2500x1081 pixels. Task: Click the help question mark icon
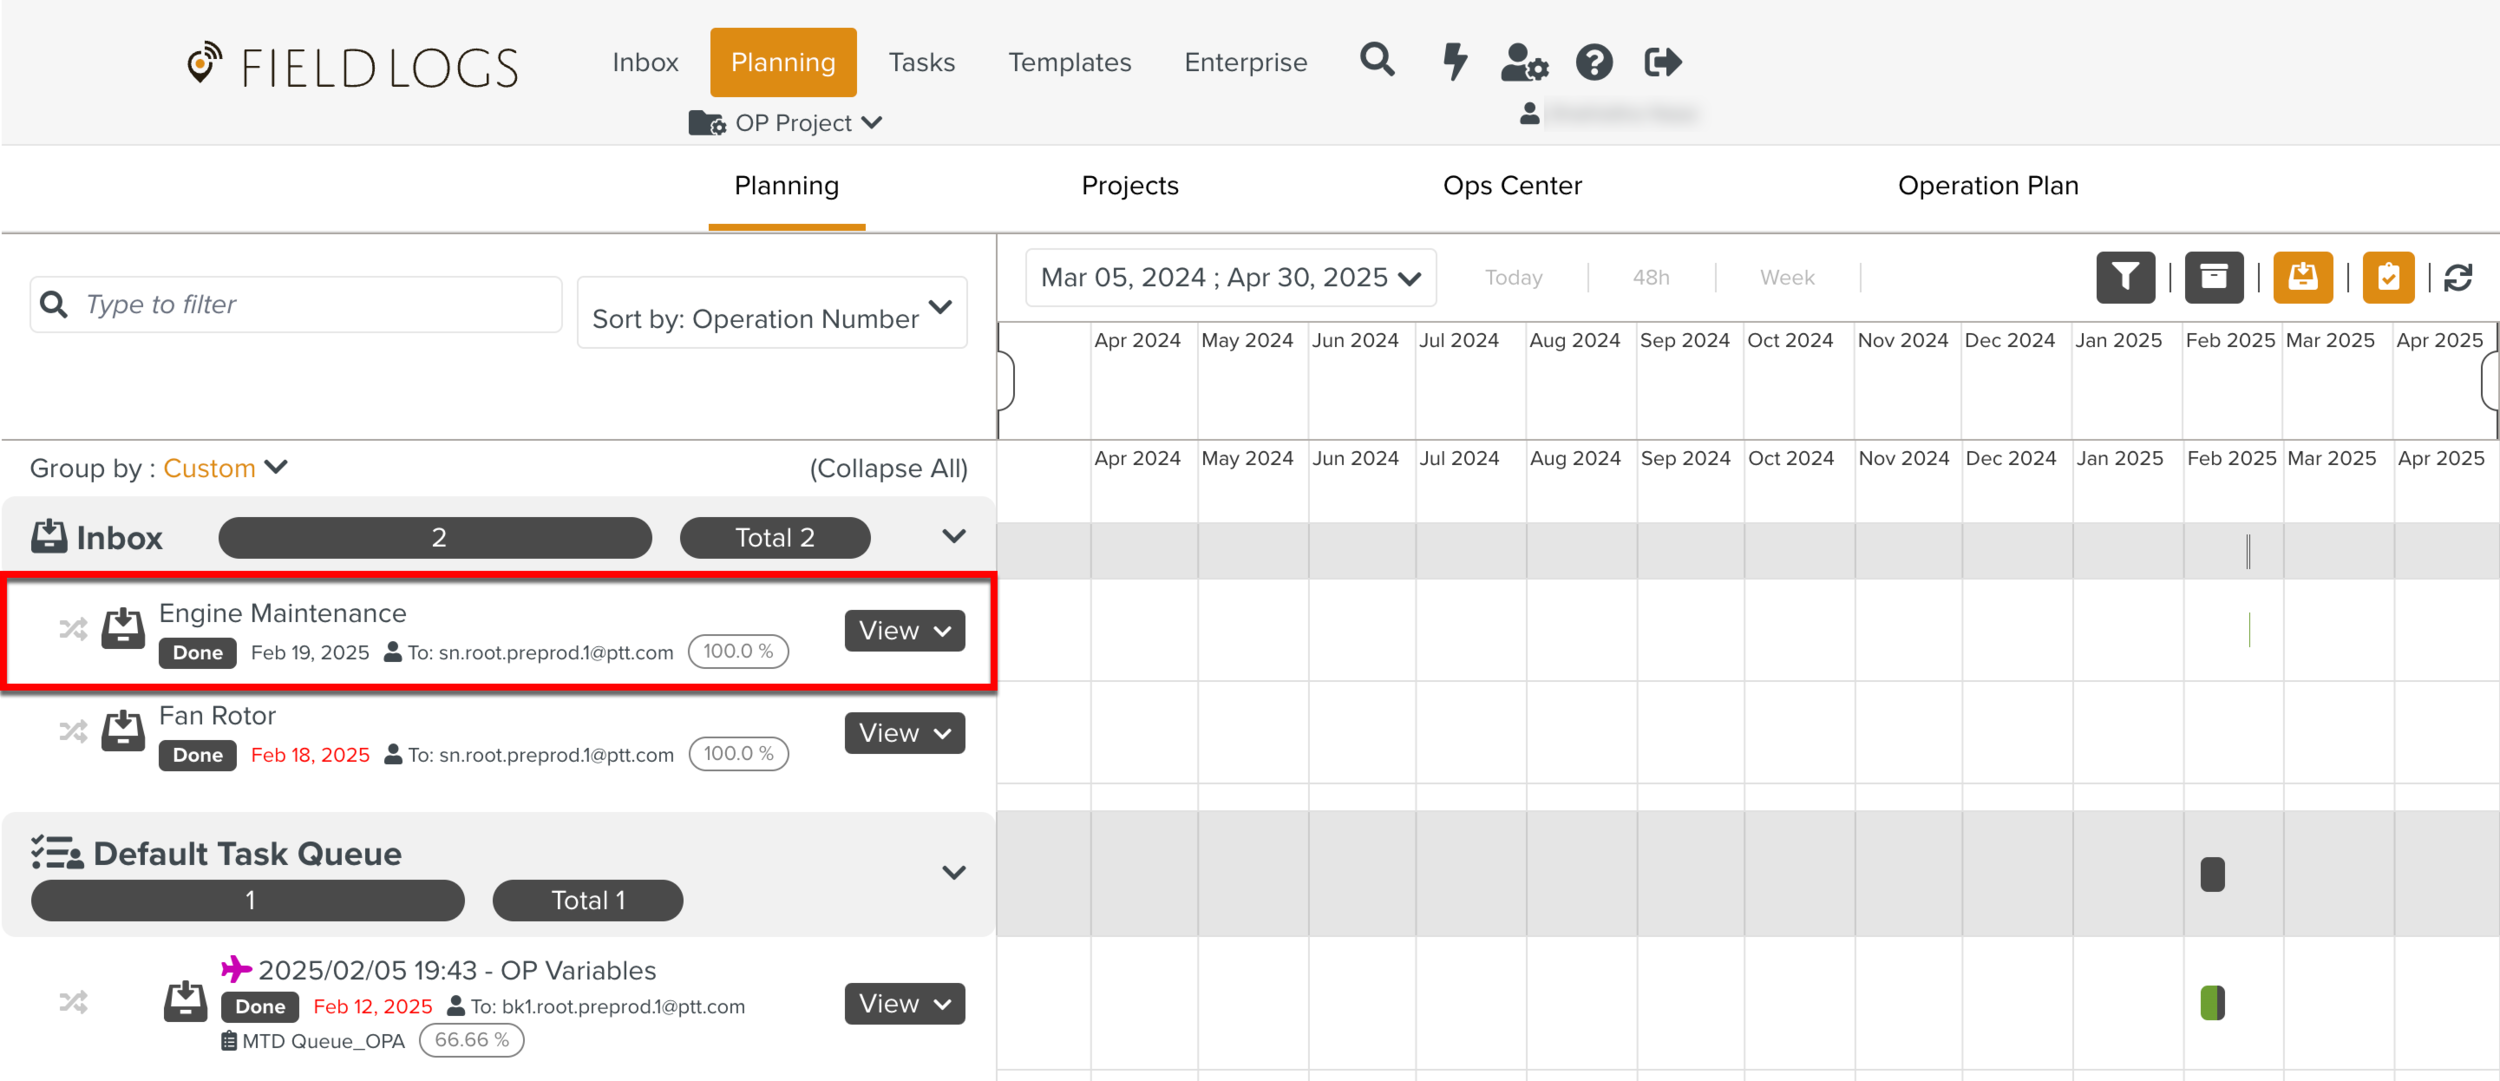(x=1594, y=62)
